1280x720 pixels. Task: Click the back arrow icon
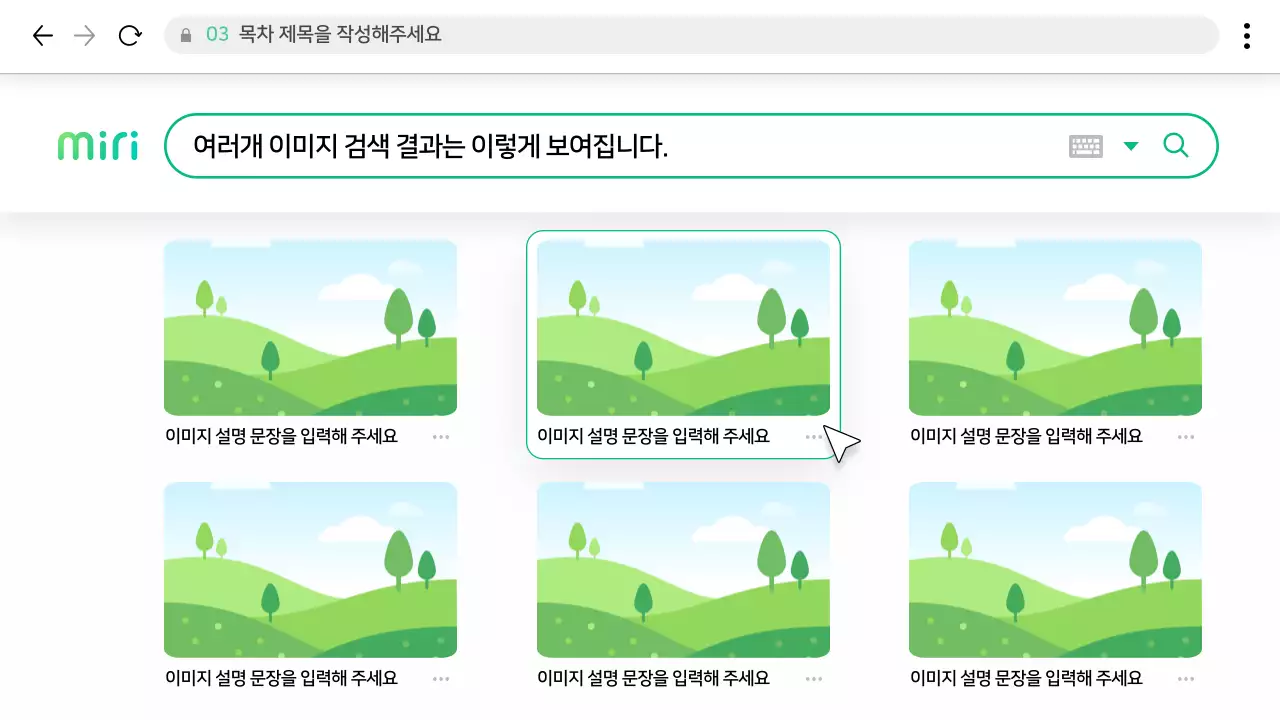point(42,35)
